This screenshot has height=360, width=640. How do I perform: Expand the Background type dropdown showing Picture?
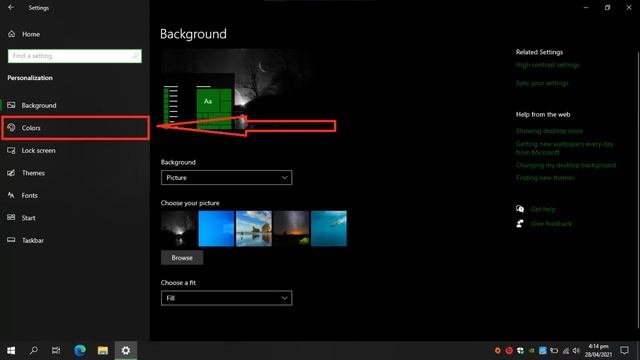click(227, 178)
